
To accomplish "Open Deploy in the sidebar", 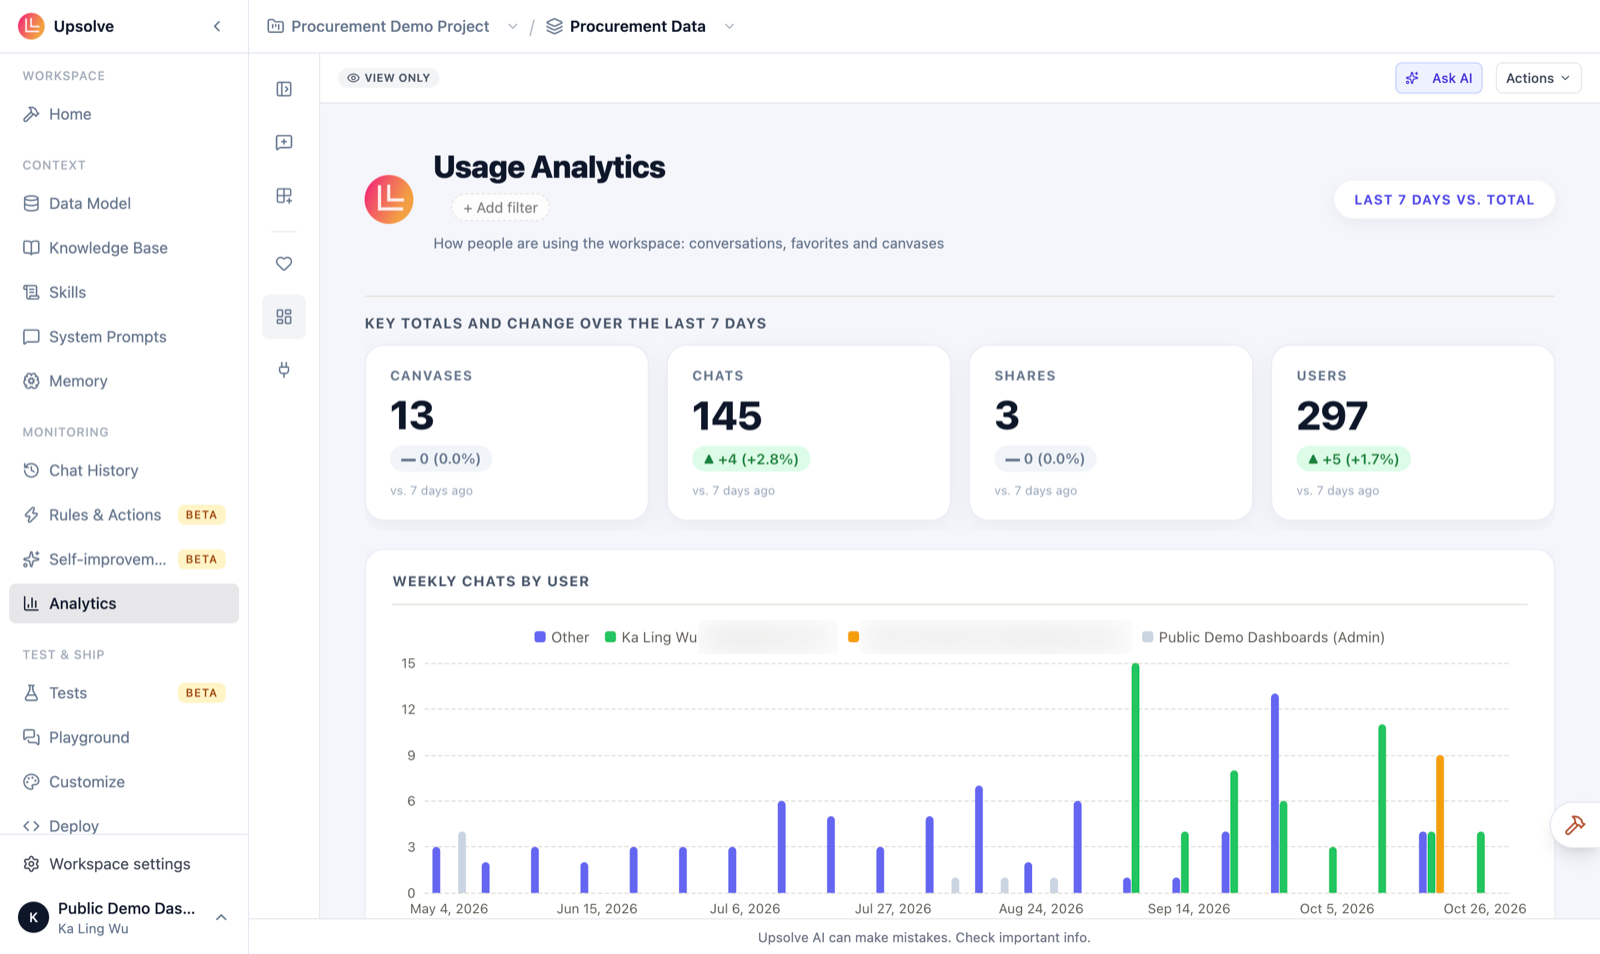I will coord(124,825).
